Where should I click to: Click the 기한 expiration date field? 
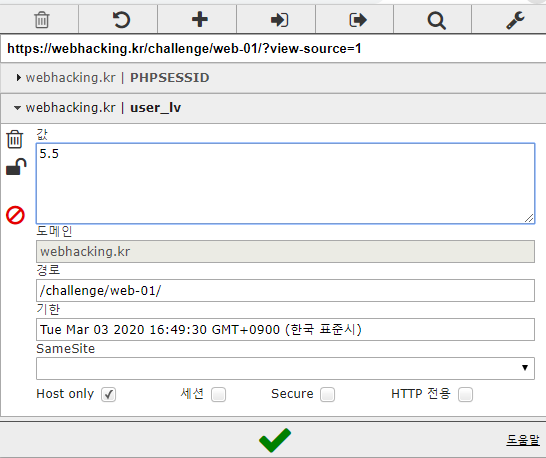tap(285, 329)
